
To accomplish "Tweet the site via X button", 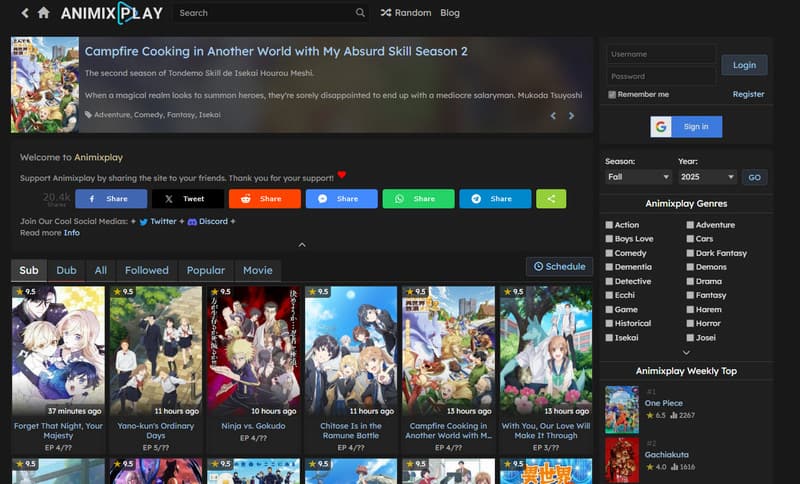I will click(188, 199).
